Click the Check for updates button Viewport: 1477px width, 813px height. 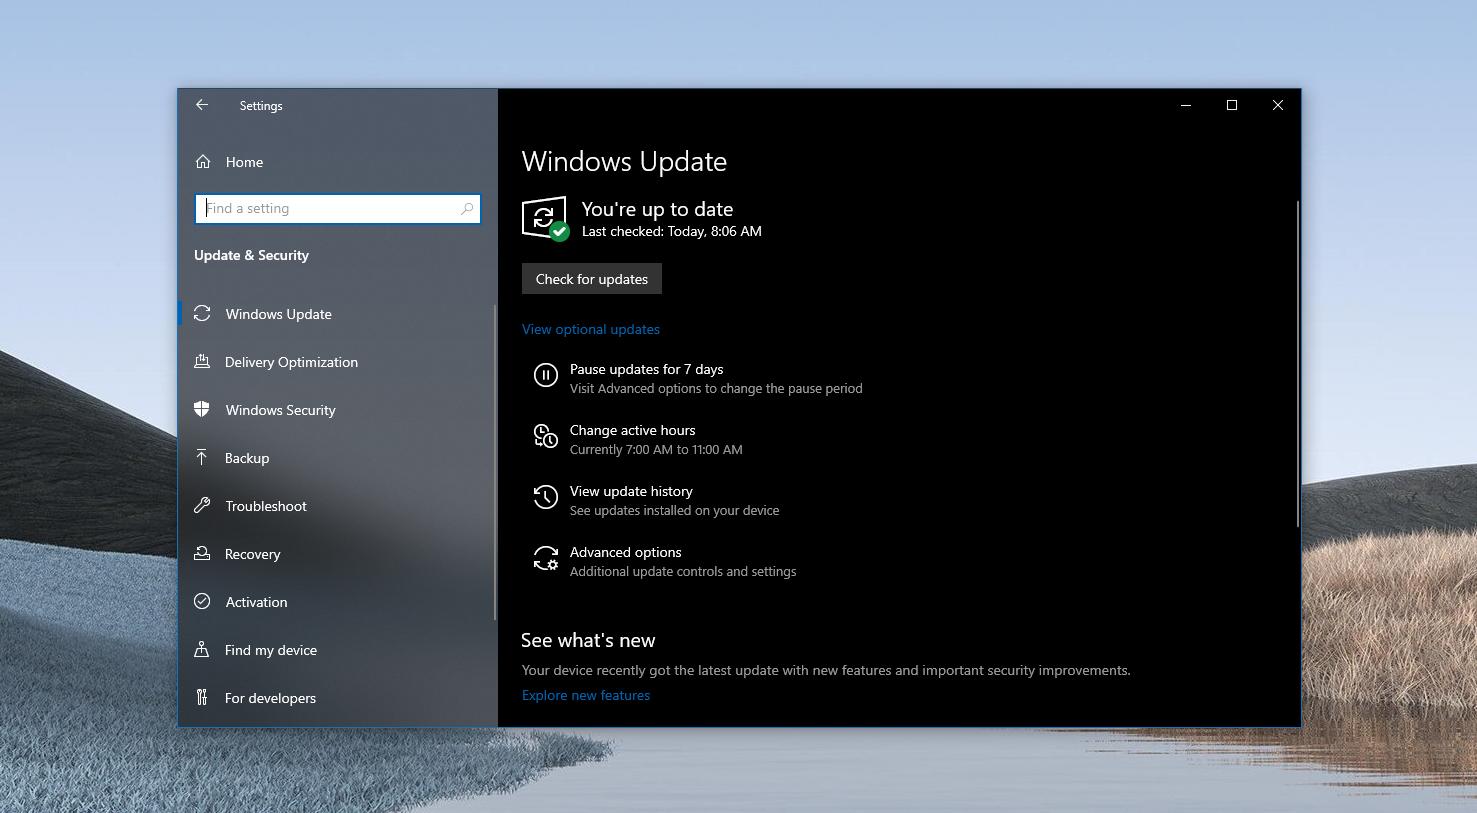click(x=592, y=279)
